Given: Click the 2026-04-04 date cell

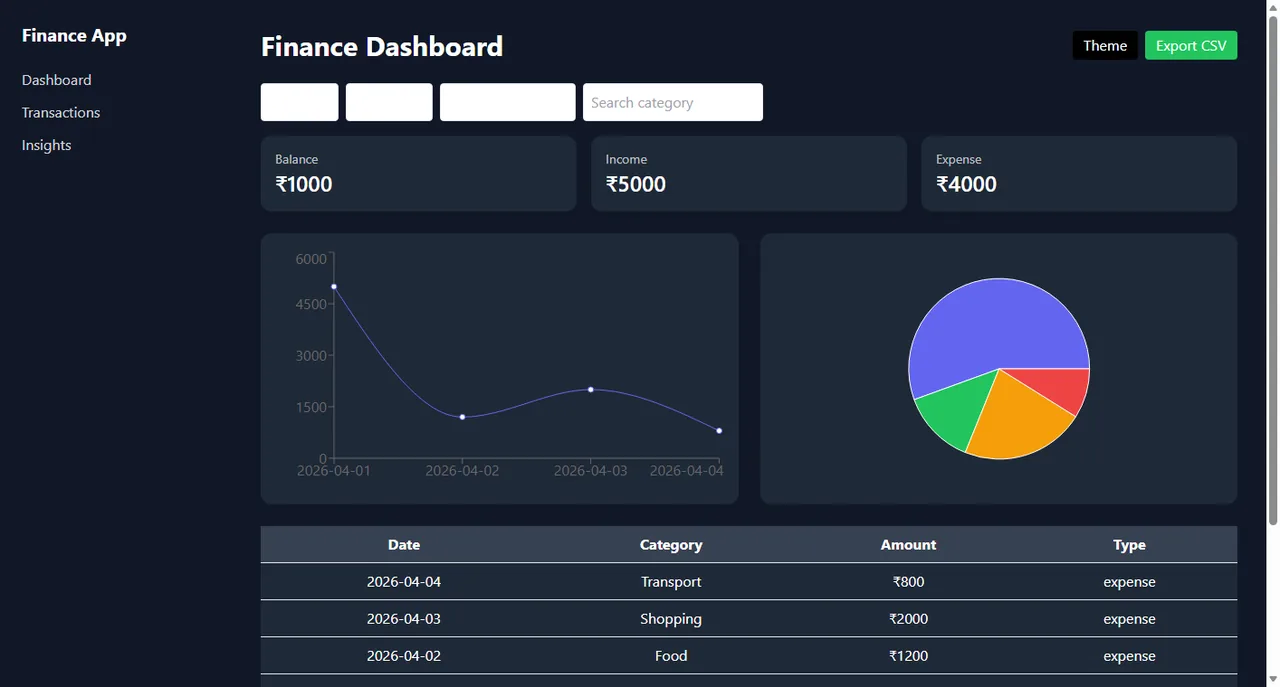Looking at the screenshot, I should [404, 582].
